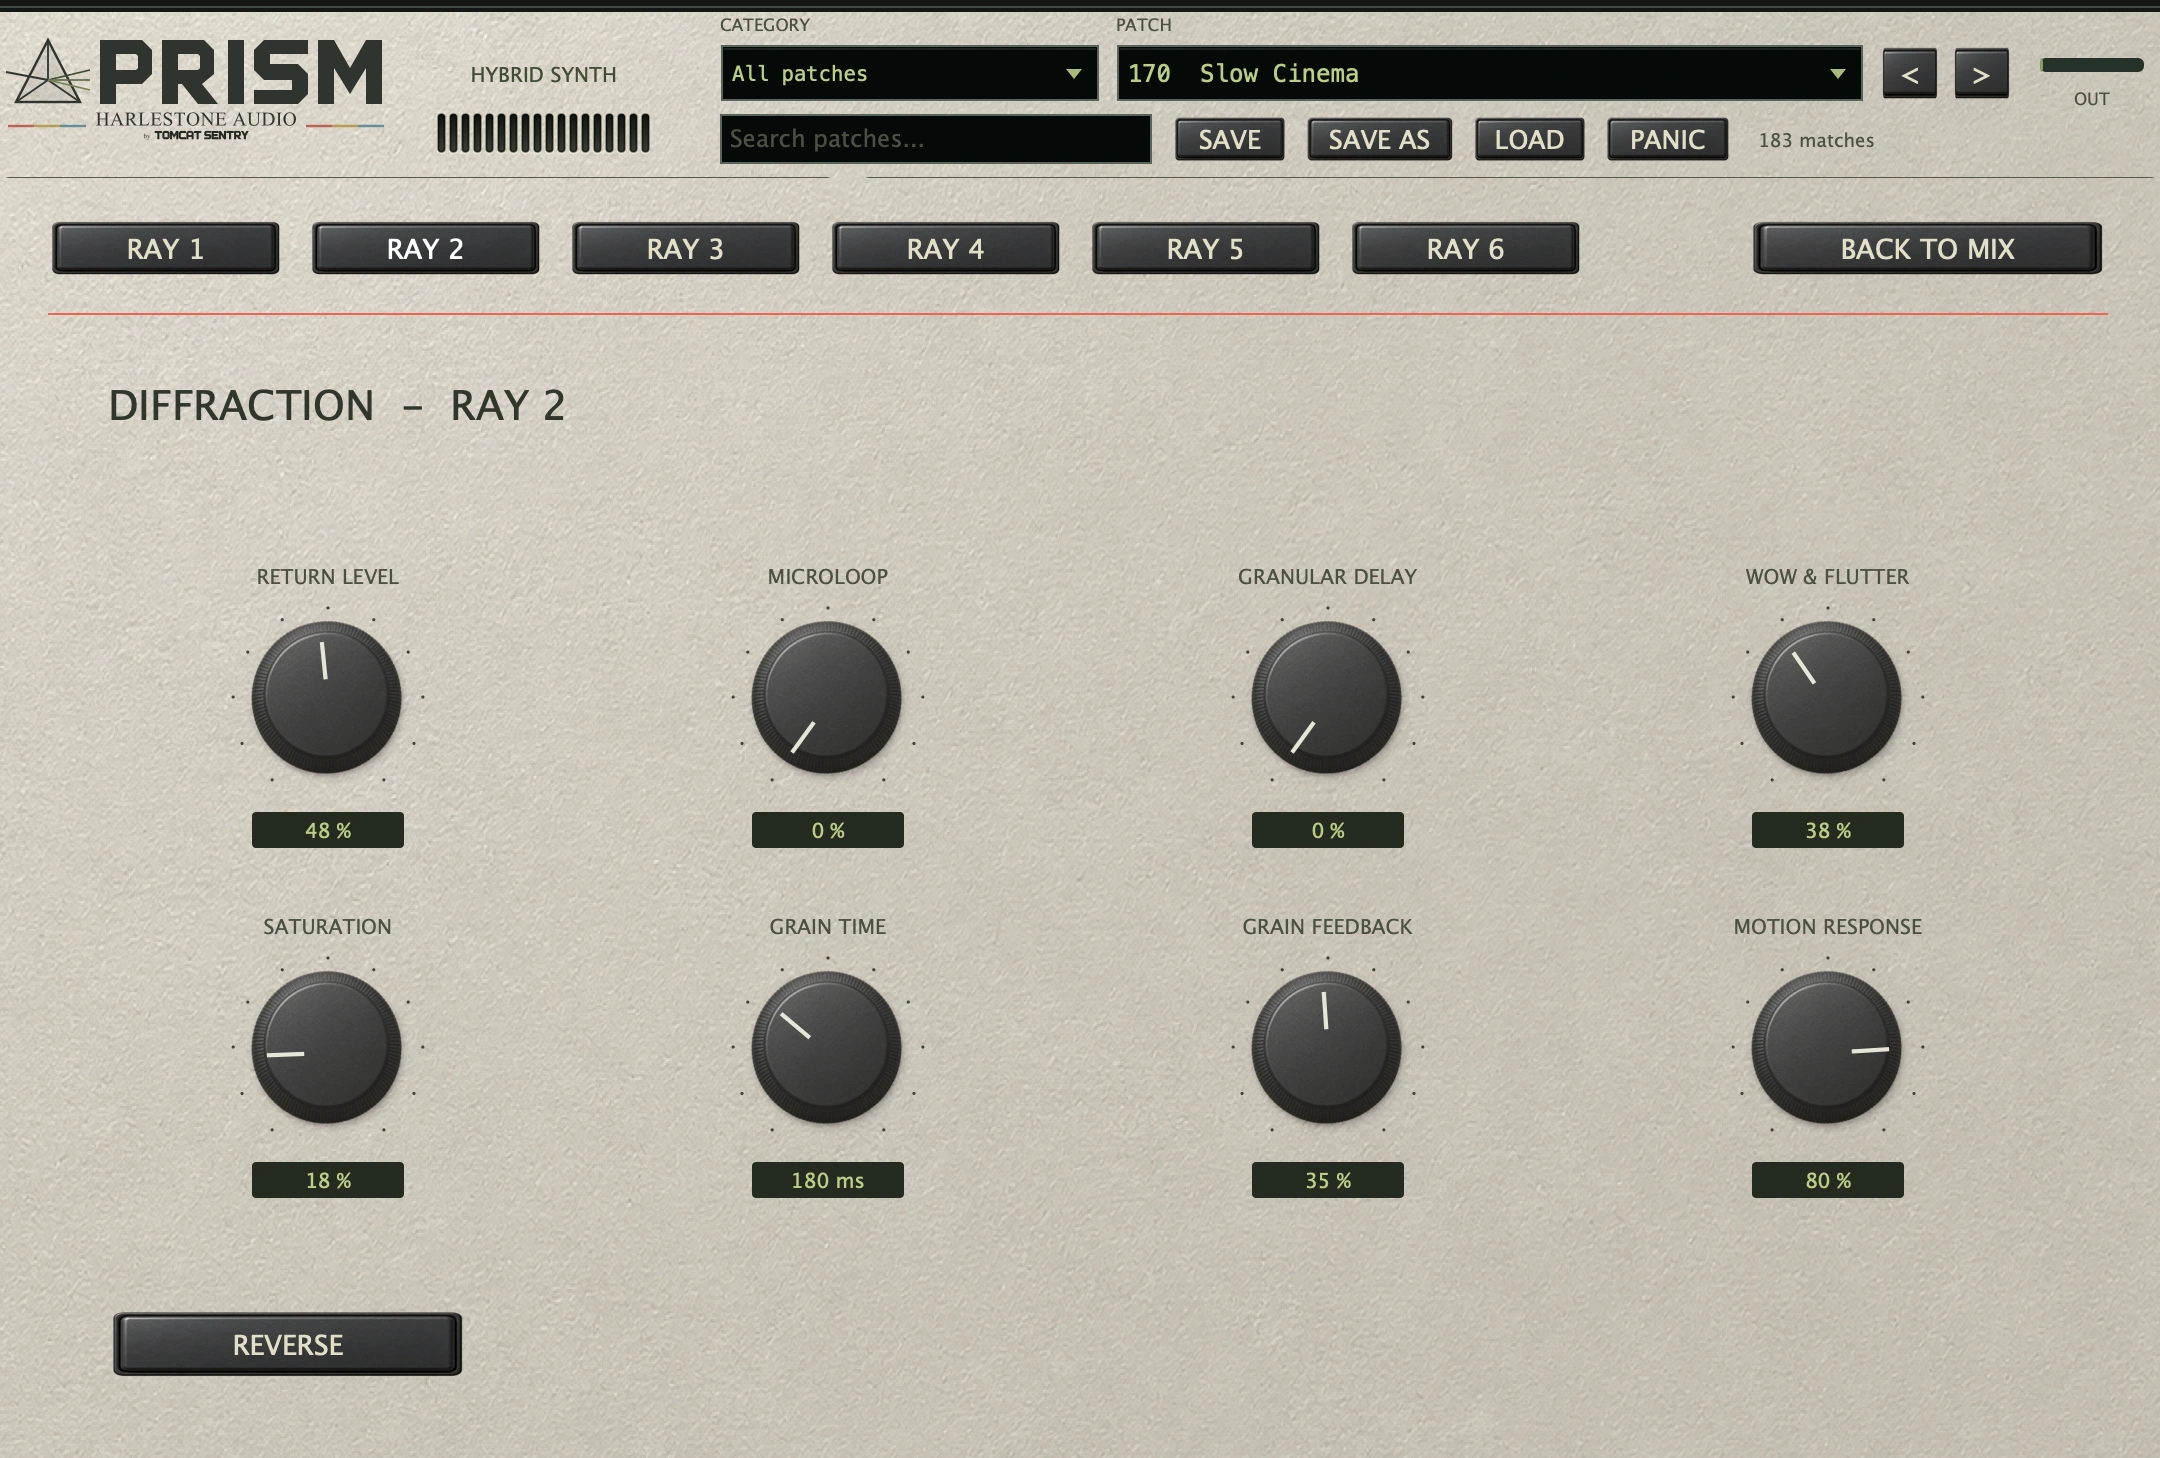This screenshot has height=1458, width=2160.
Task: Click the HARLESTONE AUDIO brand text
Action: click(196, 119)
